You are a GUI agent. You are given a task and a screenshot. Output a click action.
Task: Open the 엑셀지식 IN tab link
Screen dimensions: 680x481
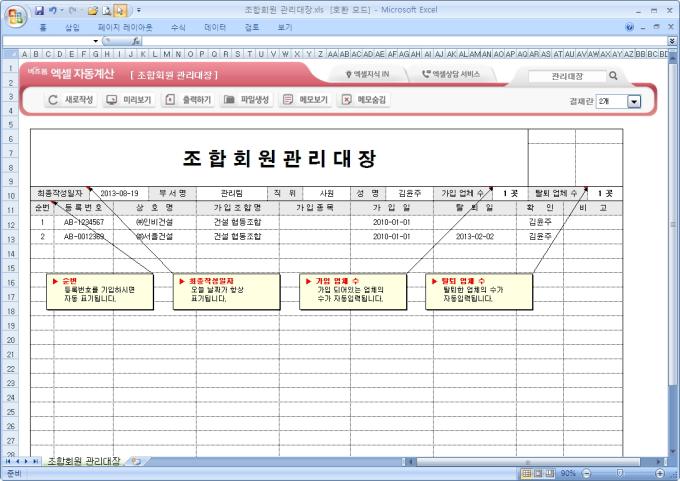(x=367, y=75)
